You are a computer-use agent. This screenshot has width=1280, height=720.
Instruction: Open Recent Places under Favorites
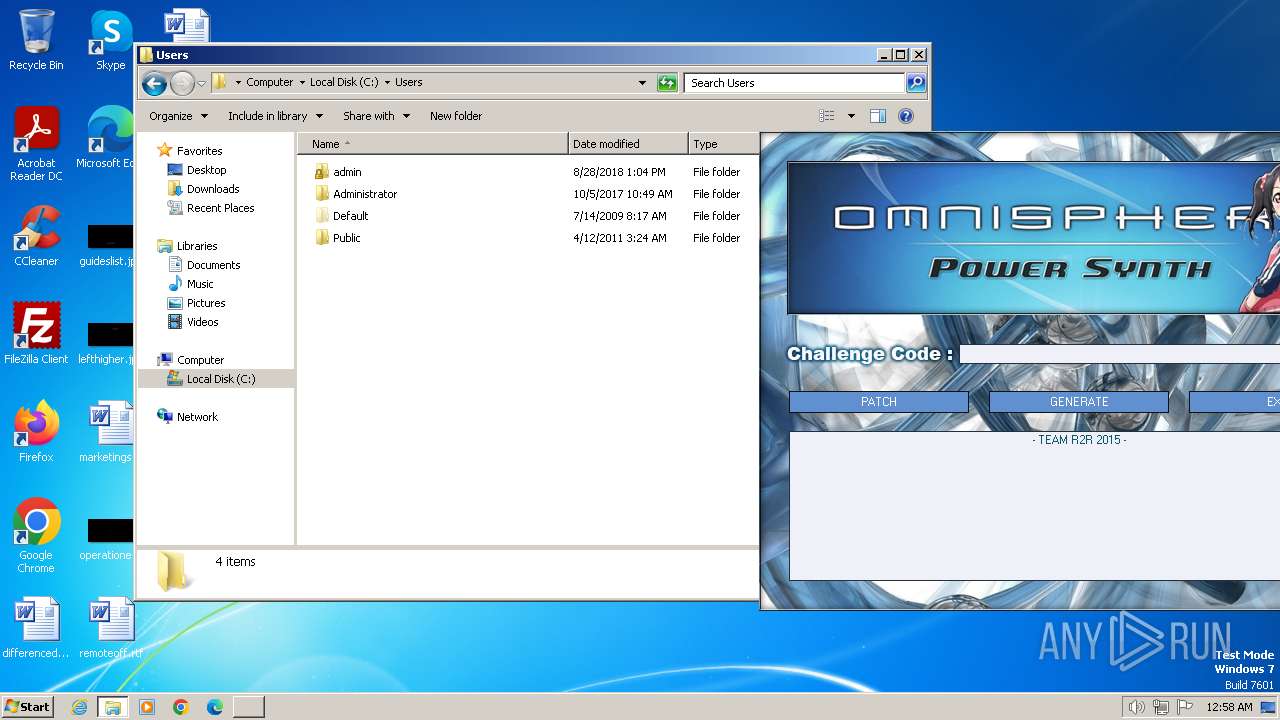pyautogui.click(x=220, y=208)
